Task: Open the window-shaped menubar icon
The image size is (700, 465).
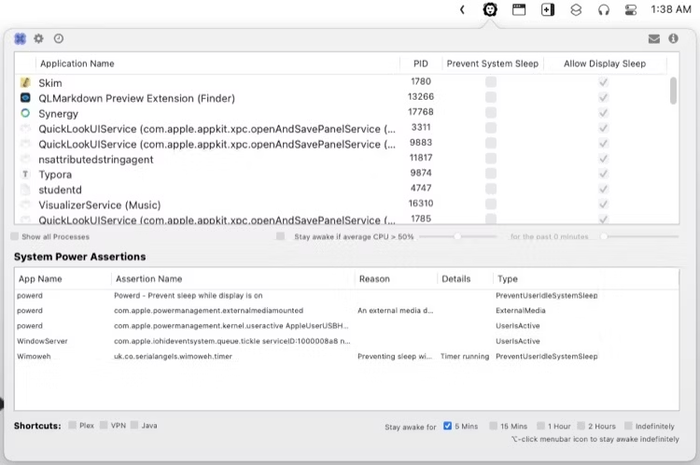Action: pyautogui.click(x=519, y=9)
